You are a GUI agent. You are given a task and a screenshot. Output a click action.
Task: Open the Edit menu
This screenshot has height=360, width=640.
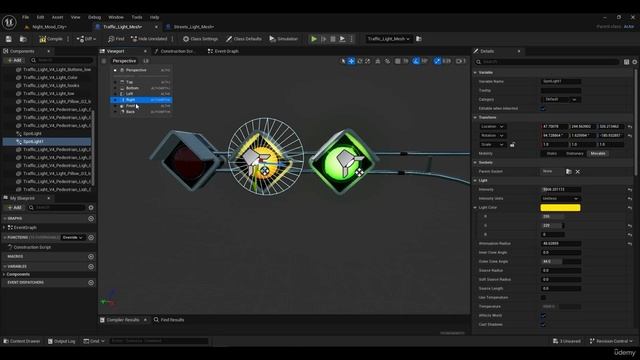40,17
